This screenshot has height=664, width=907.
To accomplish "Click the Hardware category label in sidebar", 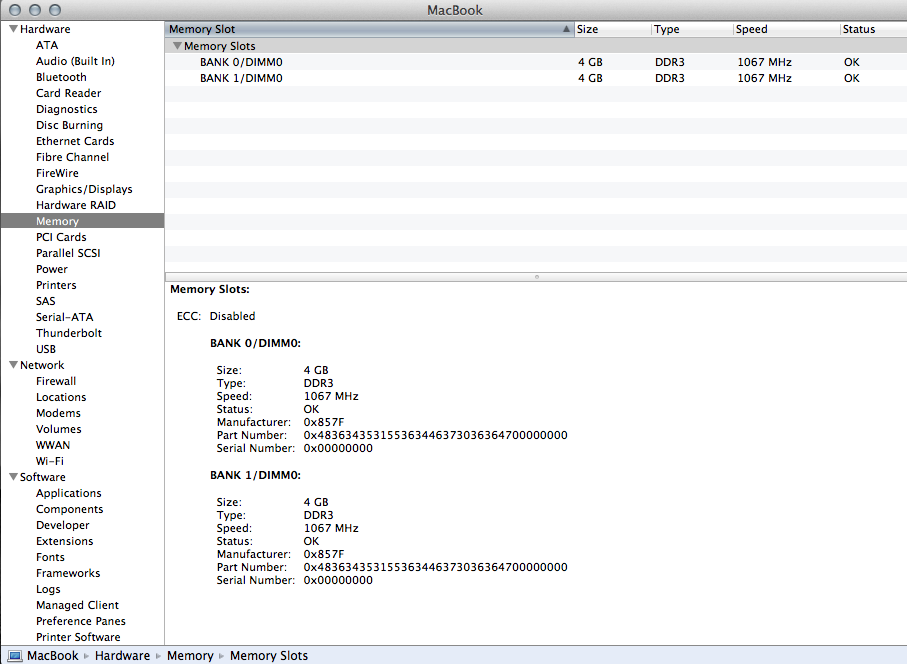I will pyautogui.click(x=45, y=29).
